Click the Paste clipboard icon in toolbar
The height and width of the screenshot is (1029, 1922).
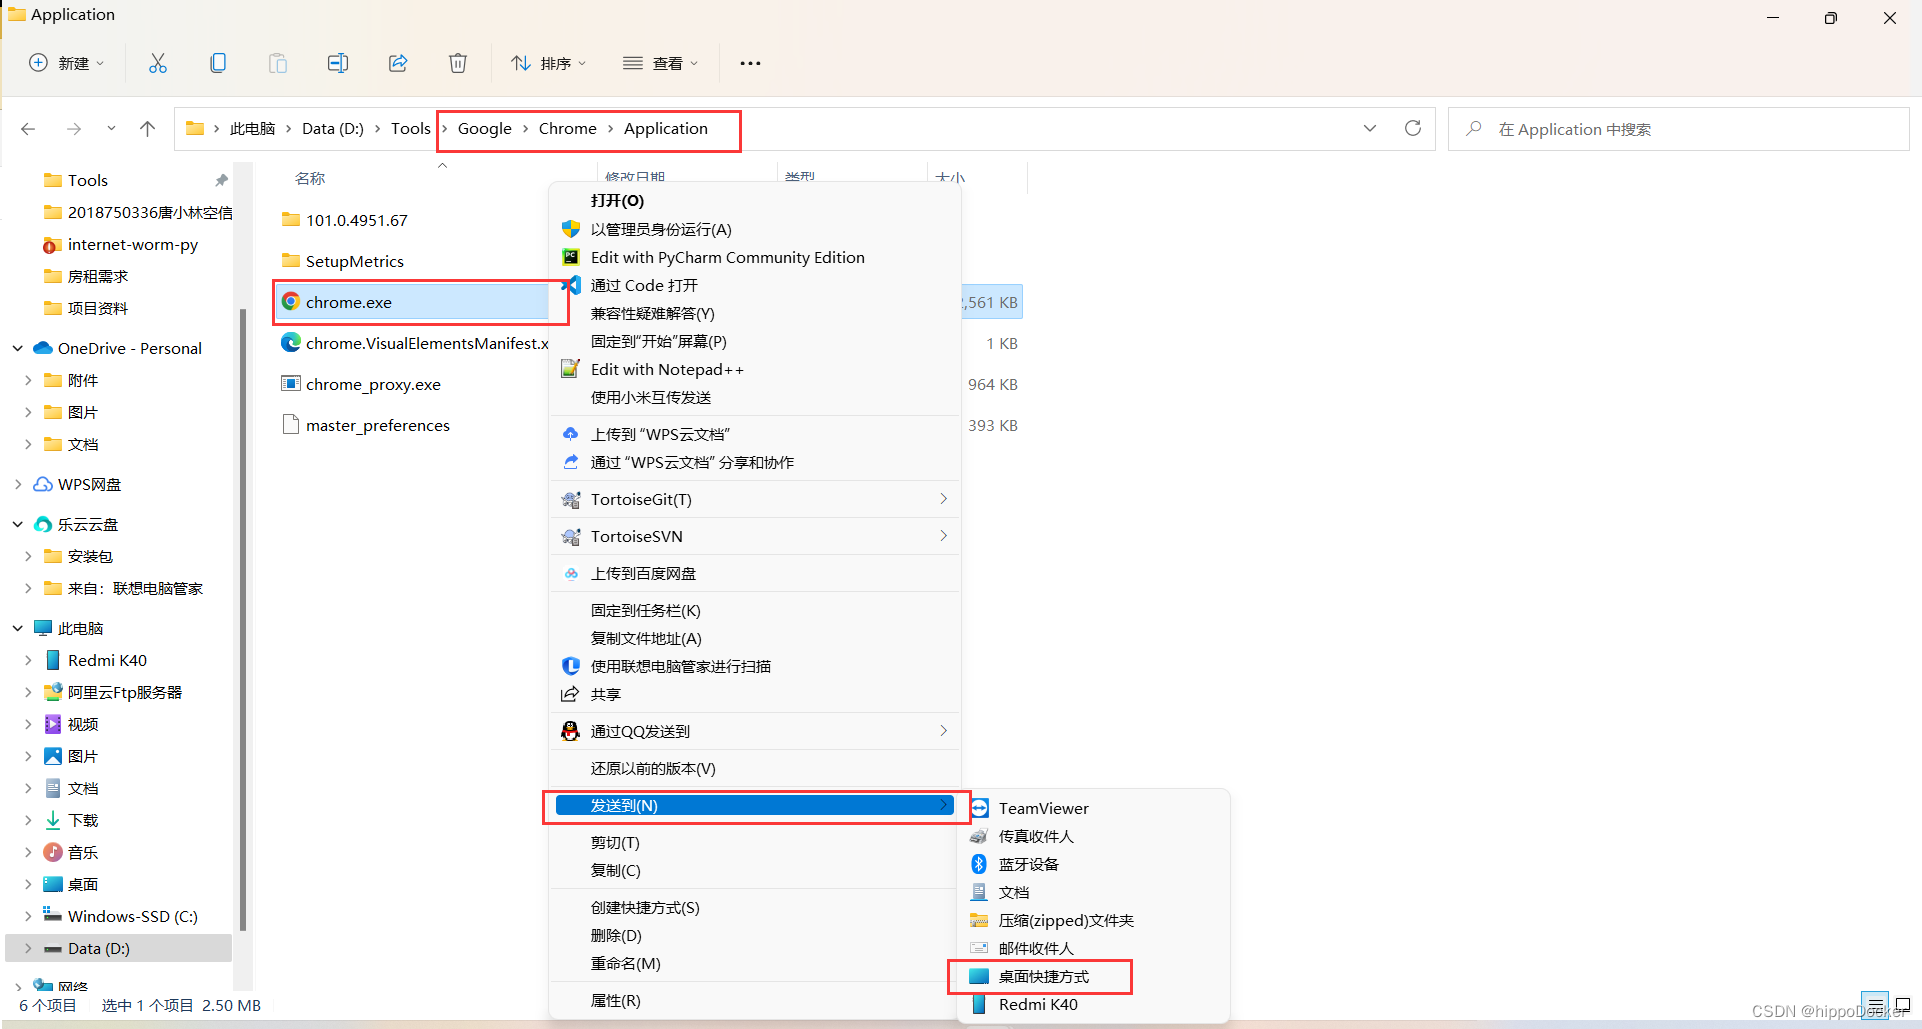(x=278, y=63)
